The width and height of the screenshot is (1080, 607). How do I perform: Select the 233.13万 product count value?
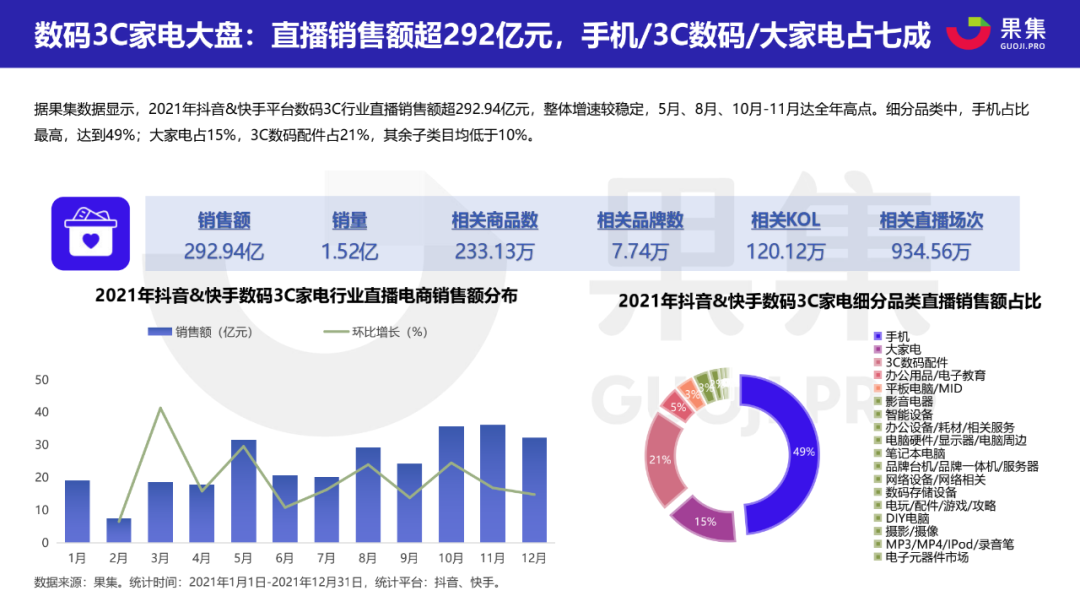click(x=495, y=251)
